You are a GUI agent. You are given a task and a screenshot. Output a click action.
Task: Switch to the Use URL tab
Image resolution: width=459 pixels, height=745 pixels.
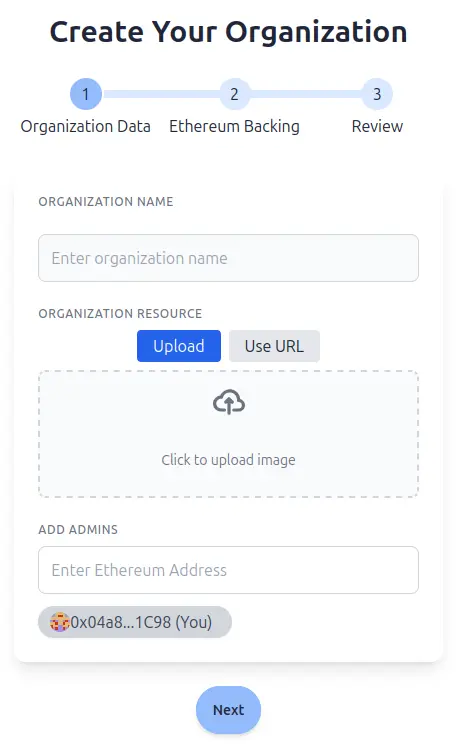(x=274, y=346)
